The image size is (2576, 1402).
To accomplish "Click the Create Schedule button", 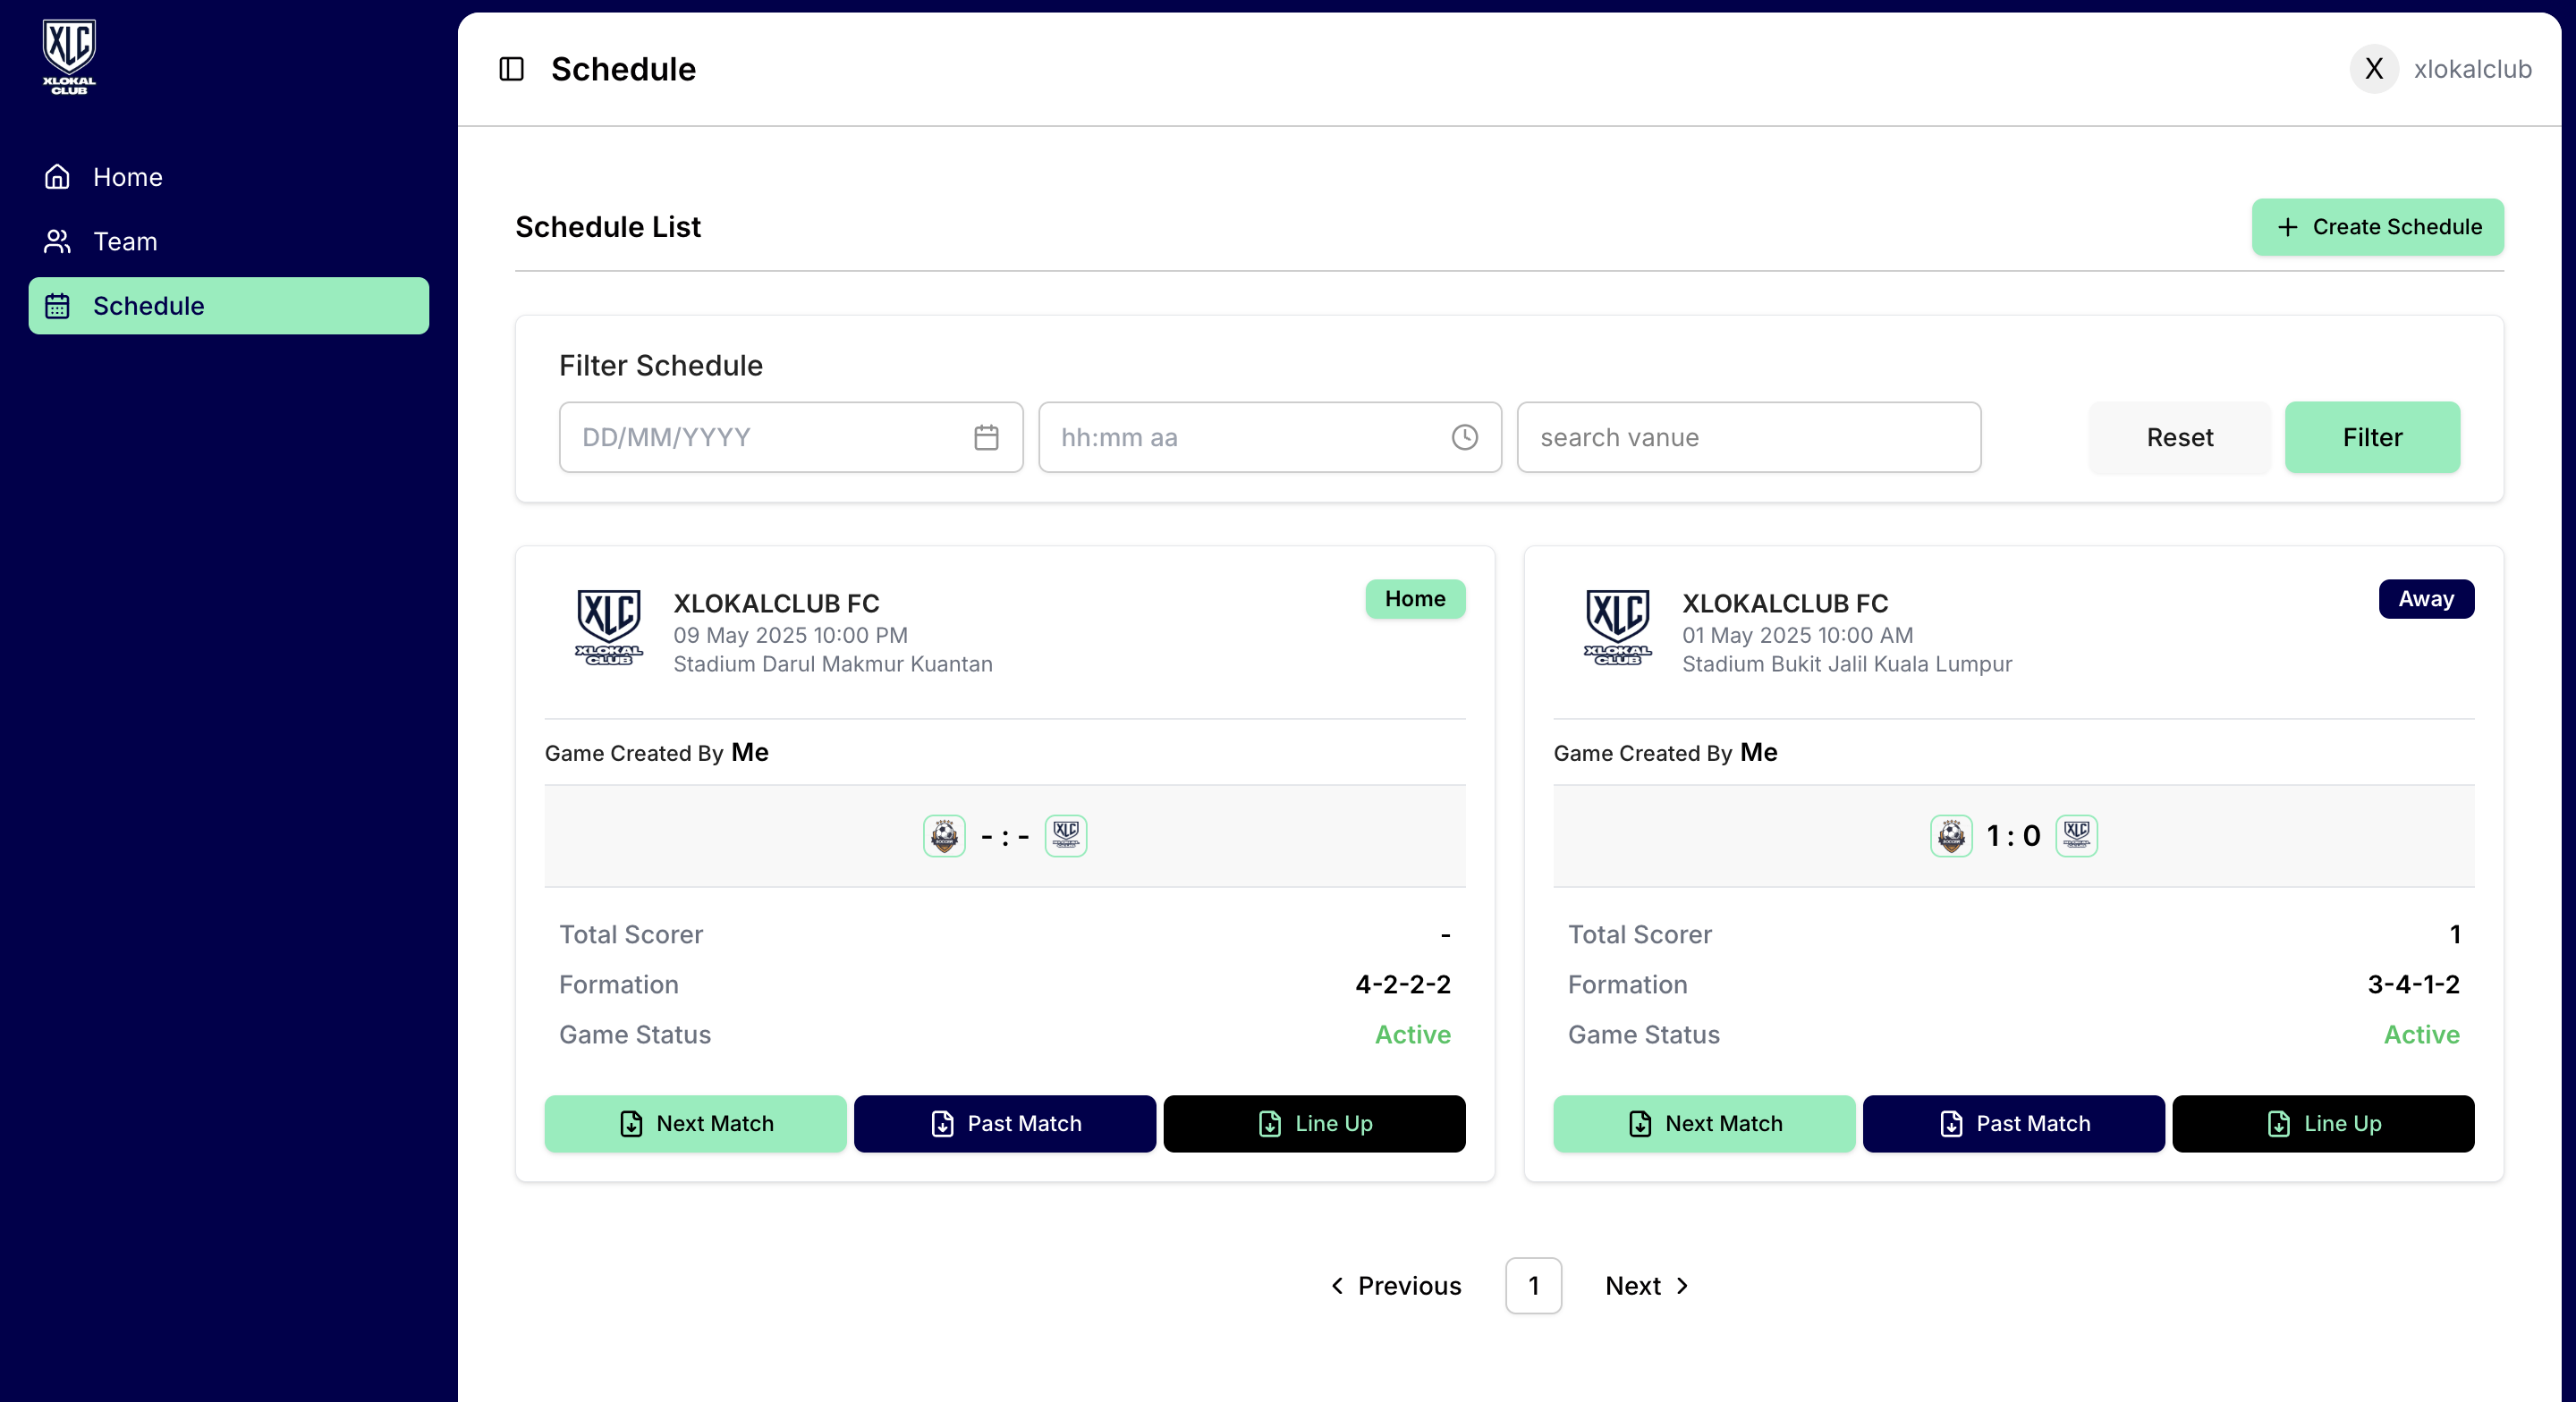I will 2377,227.
